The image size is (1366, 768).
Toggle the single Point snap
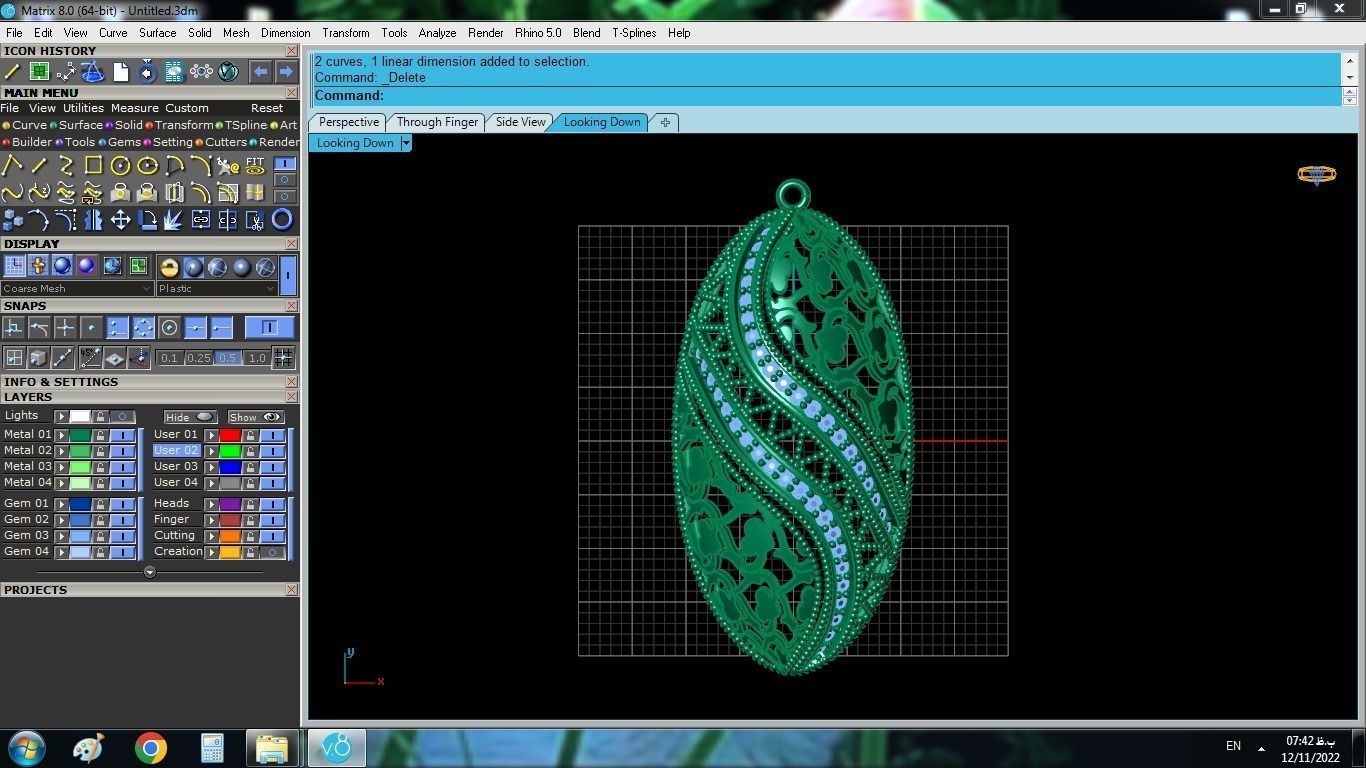(x=91, y=327)
